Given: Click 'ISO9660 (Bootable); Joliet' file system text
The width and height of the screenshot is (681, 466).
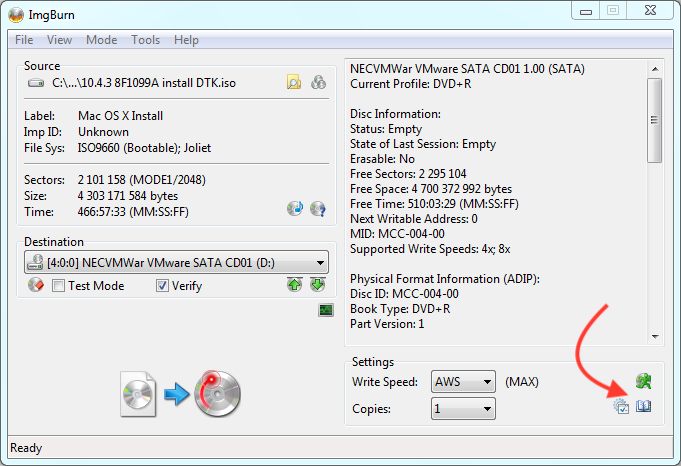Looking at the screenshot, I should (144, 148).
